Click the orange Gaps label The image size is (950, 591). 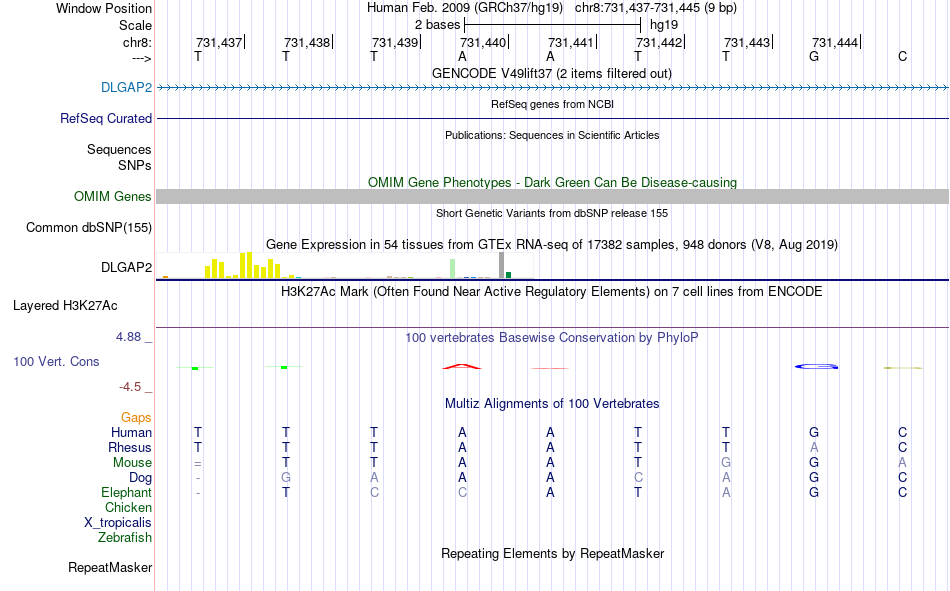(136, 417)
